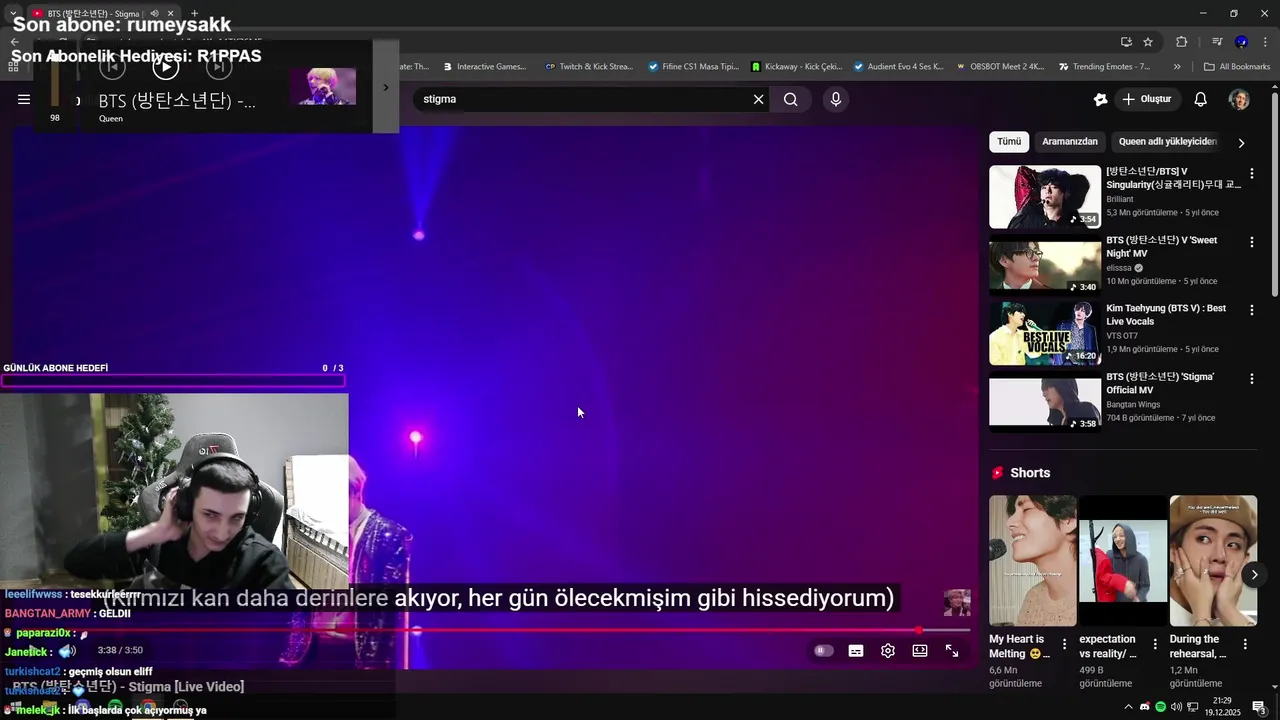
Task: Open options for 'Sweet Night' MV
Action: point(1251,242)
